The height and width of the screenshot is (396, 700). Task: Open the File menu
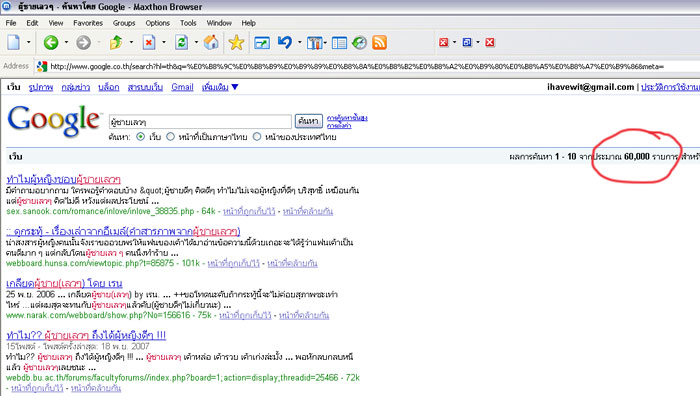point(11,23)
